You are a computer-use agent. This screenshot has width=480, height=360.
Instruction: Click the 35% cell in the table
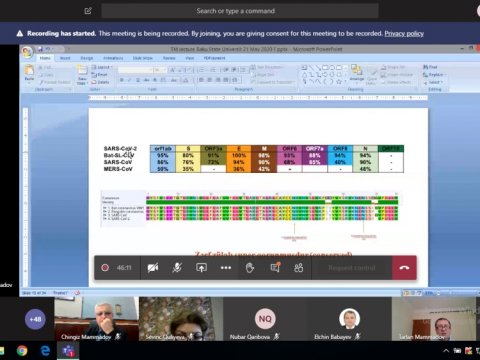(x=188, y=169)
